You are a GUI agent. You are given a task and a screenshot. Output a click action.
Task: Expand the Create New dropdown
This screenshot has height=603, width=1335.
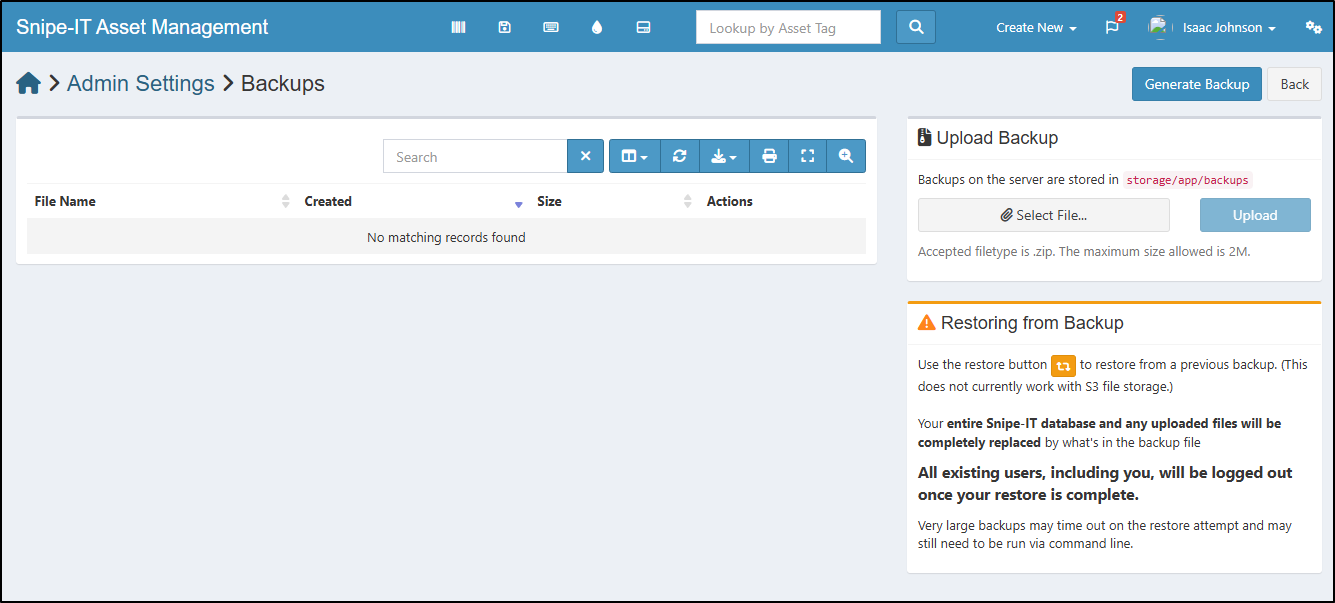pyautogui.click(x=1036, y=28)
